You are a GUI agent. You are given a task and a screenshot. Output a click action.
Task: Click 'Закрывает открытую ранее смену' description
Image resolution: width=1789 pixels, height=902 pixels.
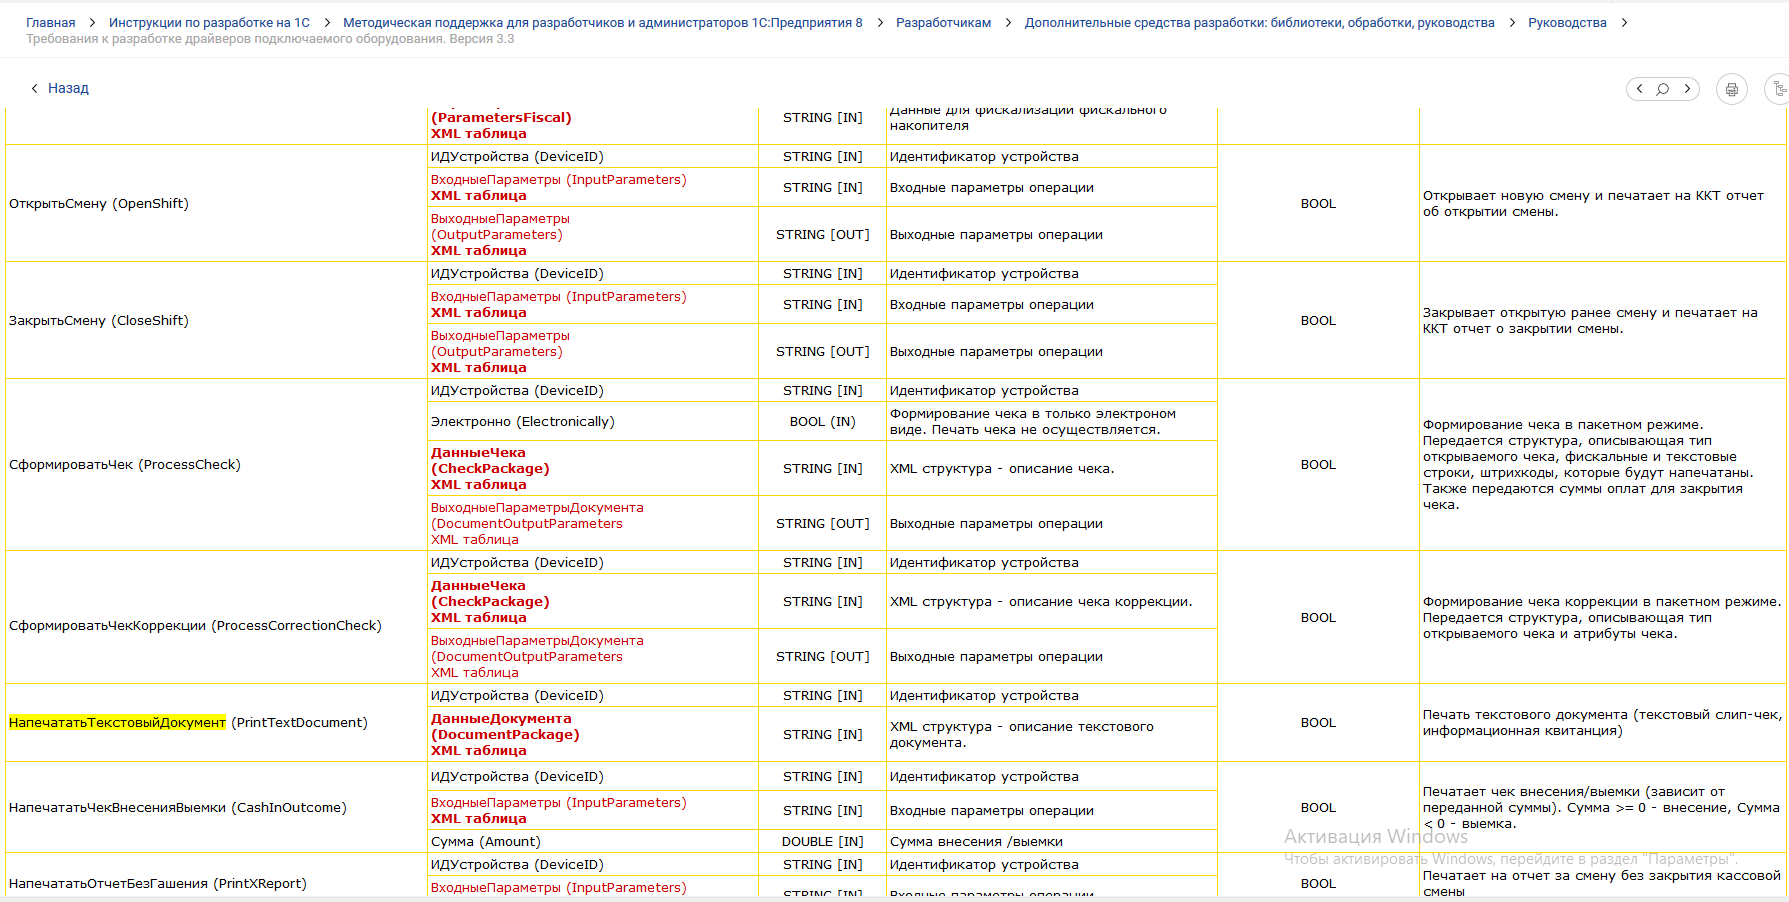pyautogui.click(x=1590, y=321)
